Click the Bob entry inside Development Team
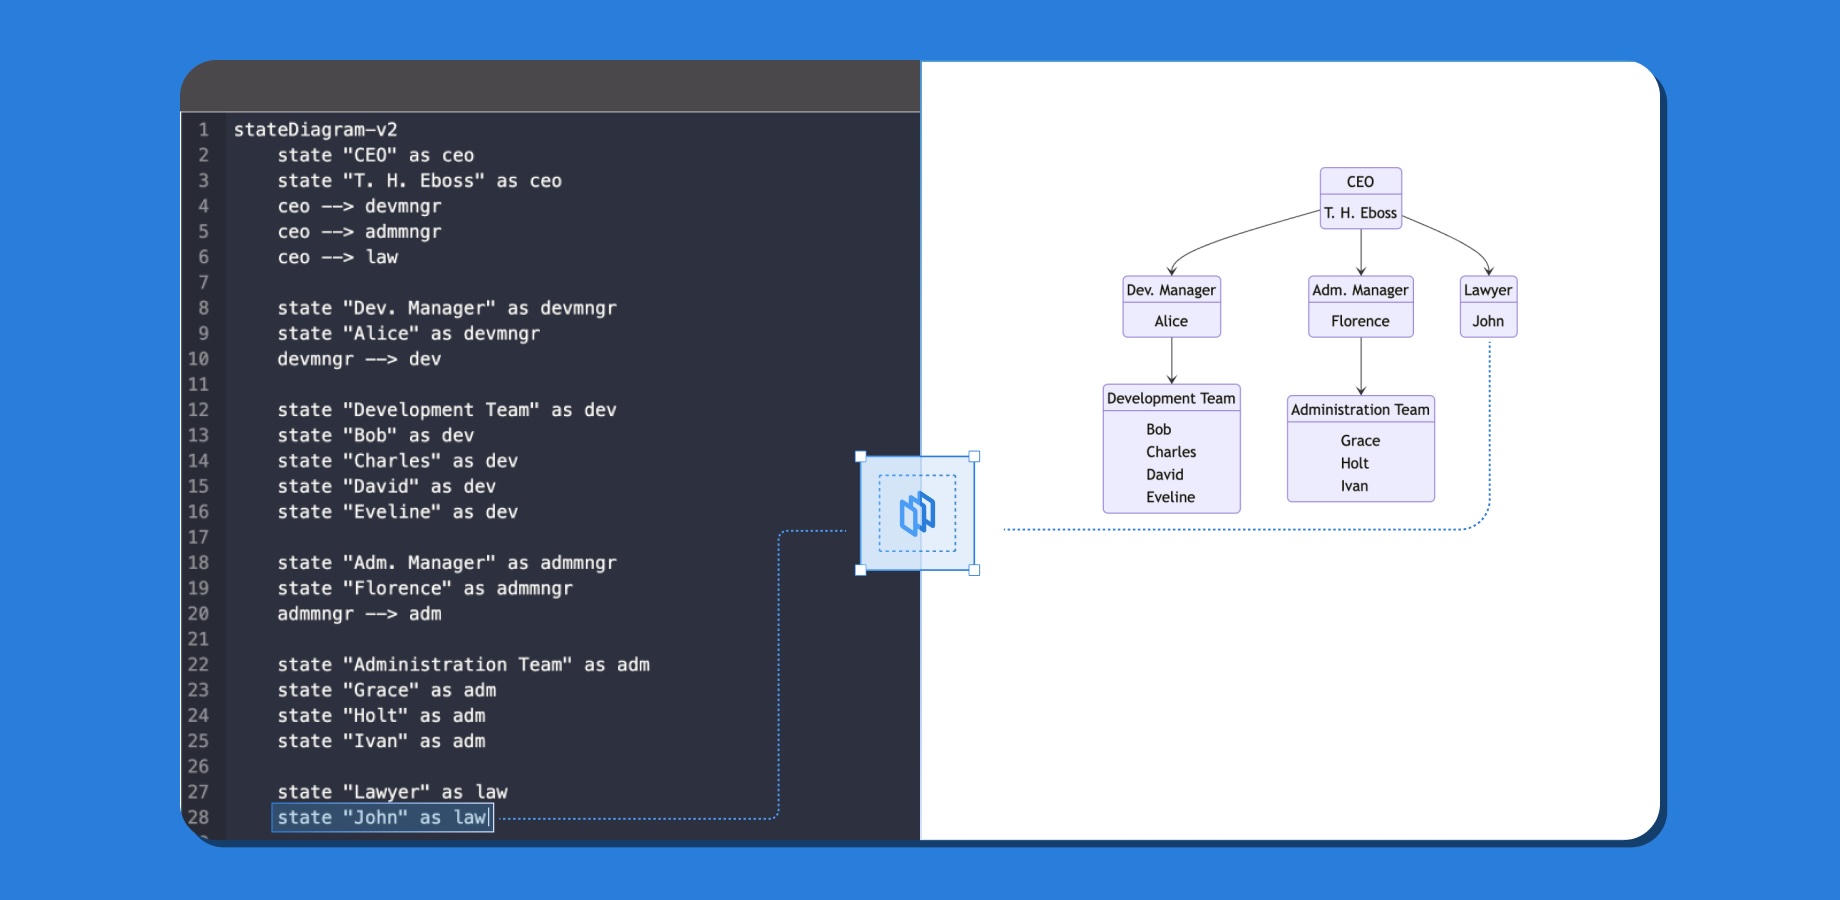This screenshot has width=1840, height=900. tap(1158, 428)
